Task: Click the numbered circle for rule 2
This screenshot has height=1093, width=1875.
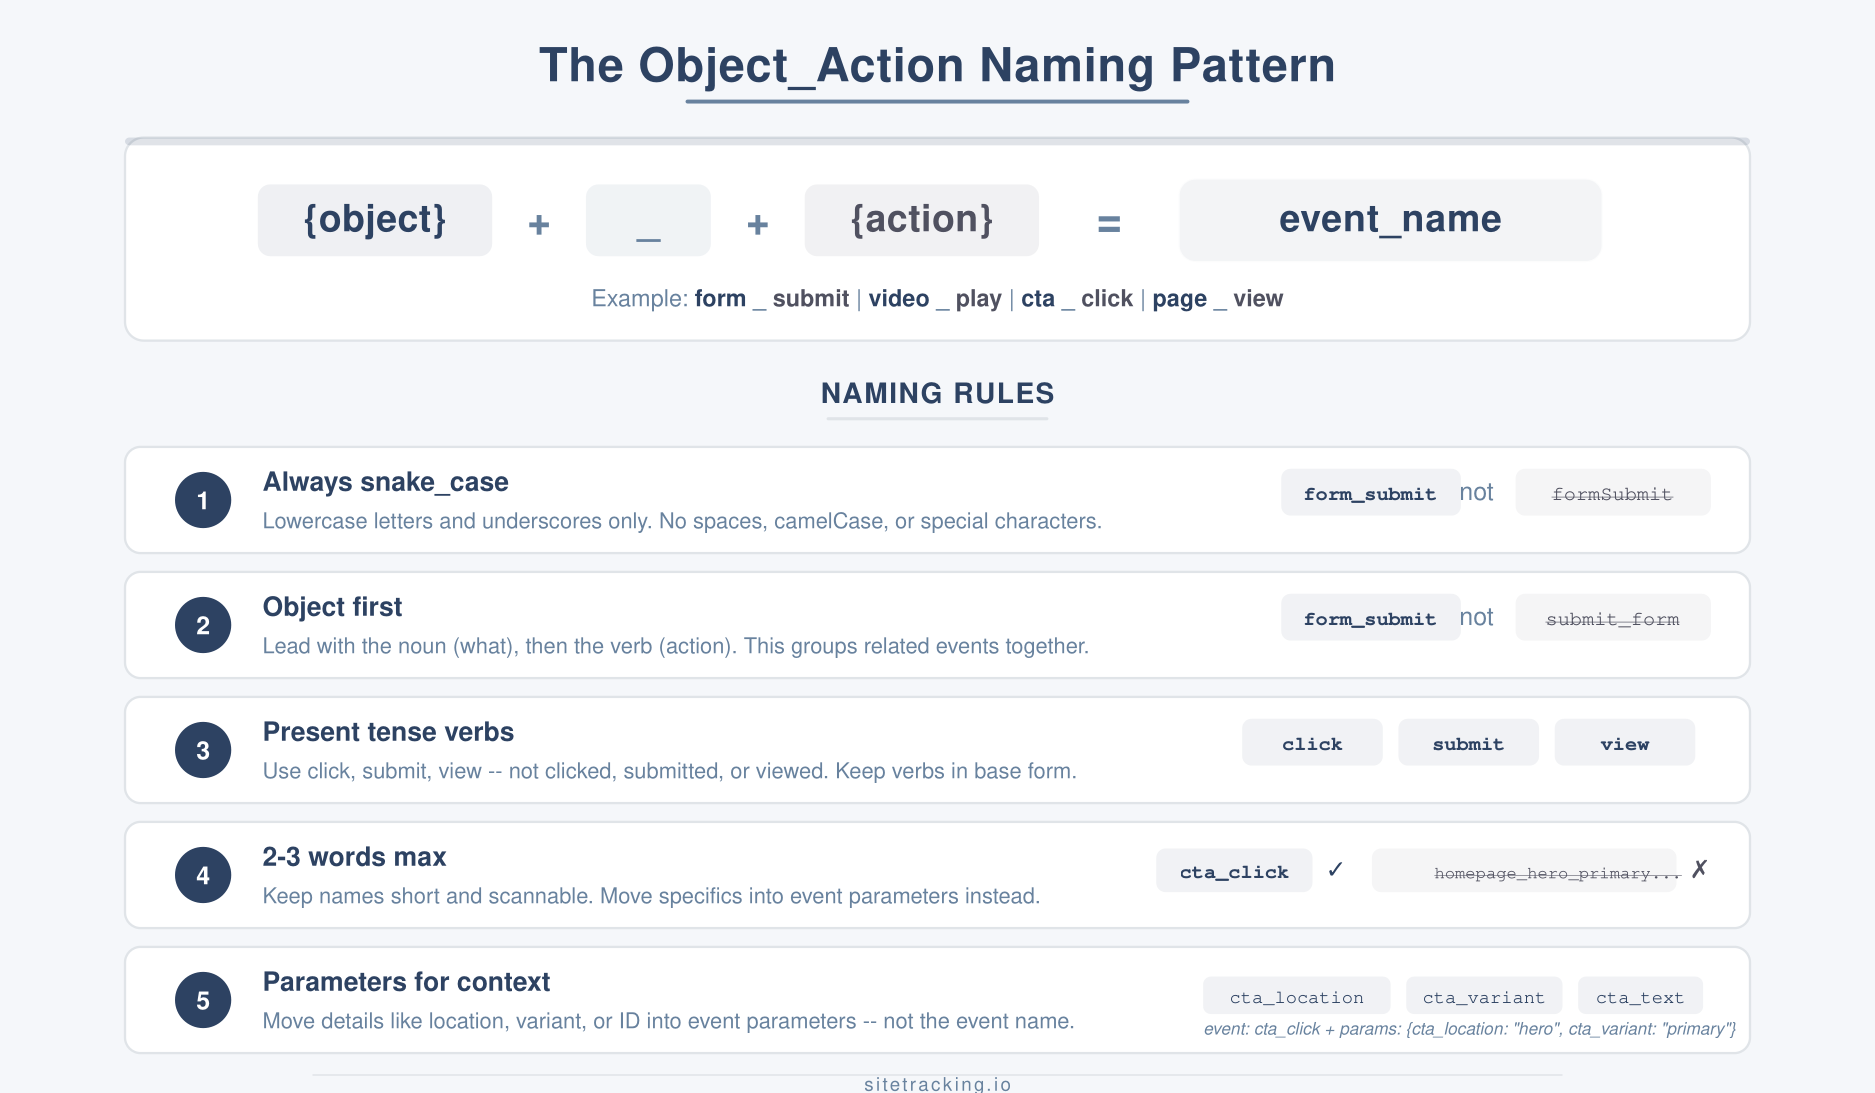Action: pyautogui.click(x=202, y=625)
